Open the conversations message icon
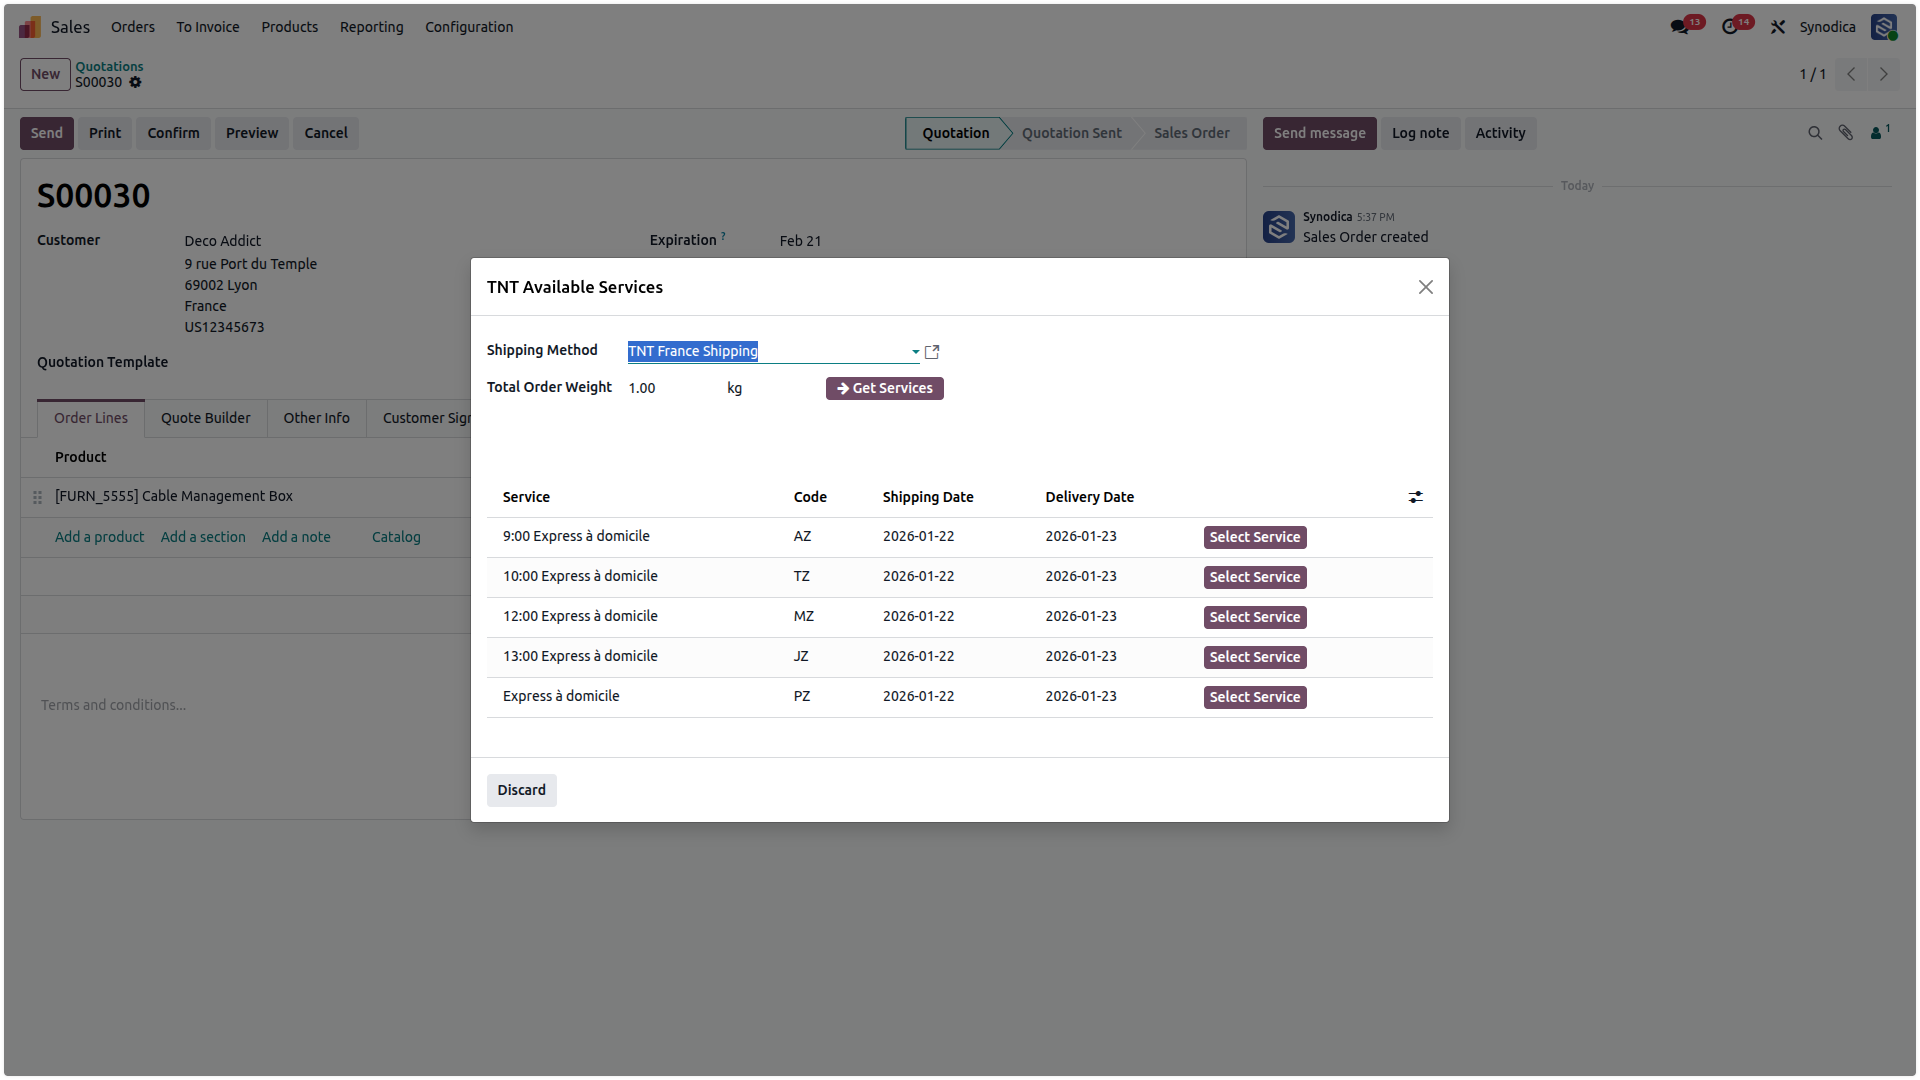The image size is (1920, 1080). tap(1680, 27)
